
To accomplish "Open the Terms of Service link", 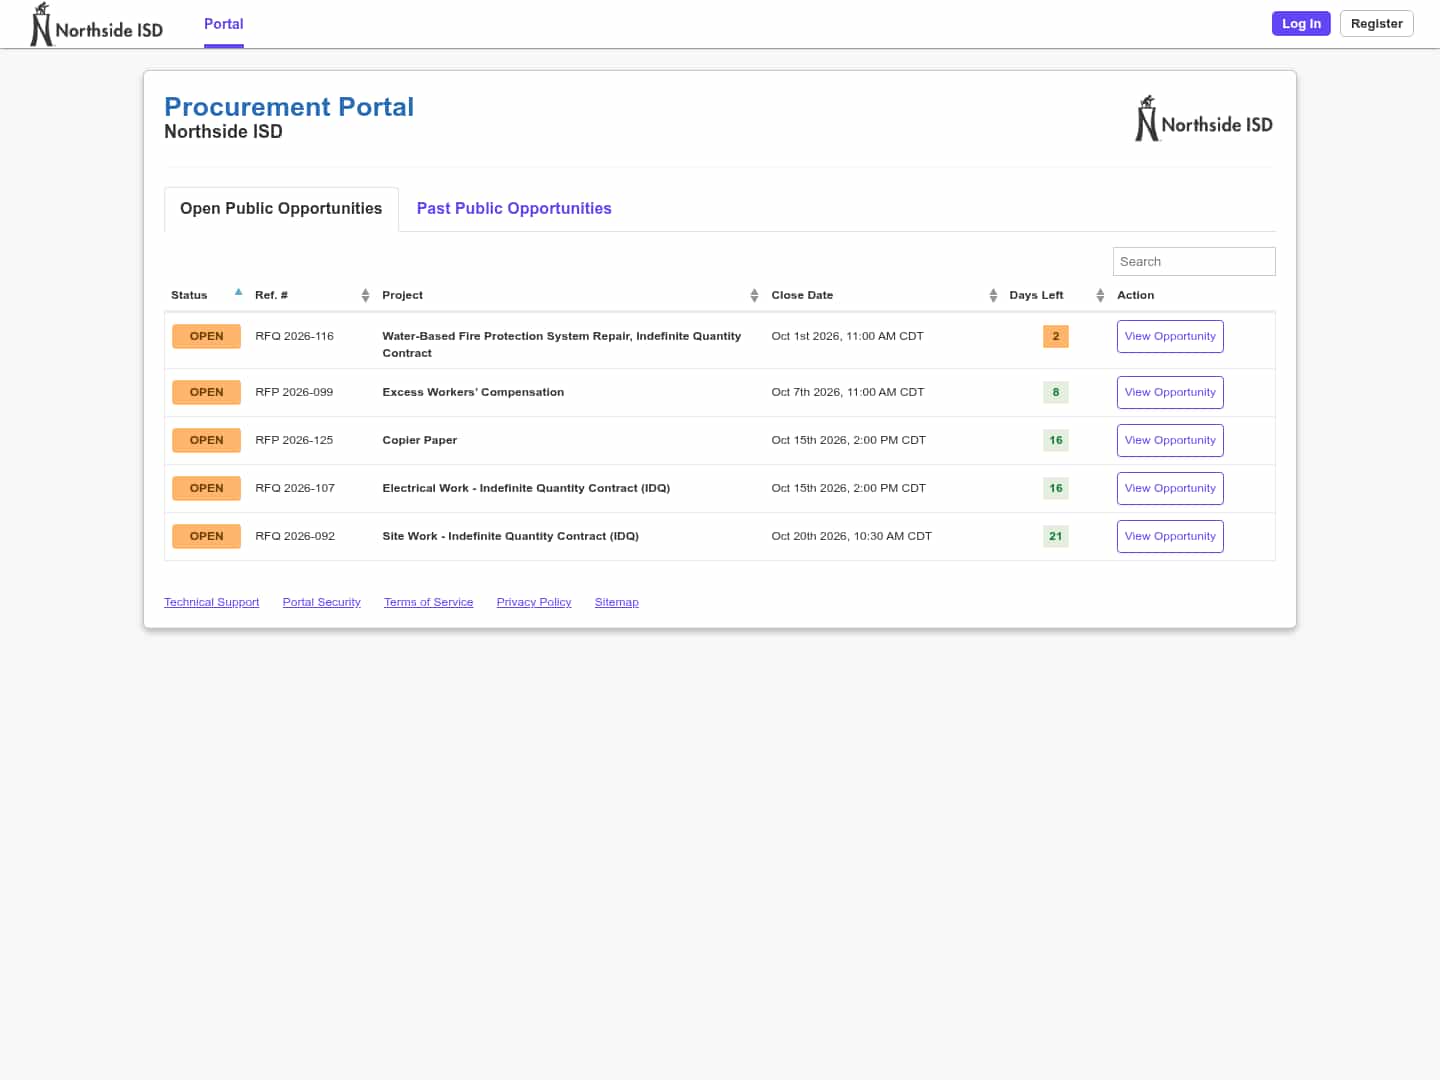I will click(428, 602).
